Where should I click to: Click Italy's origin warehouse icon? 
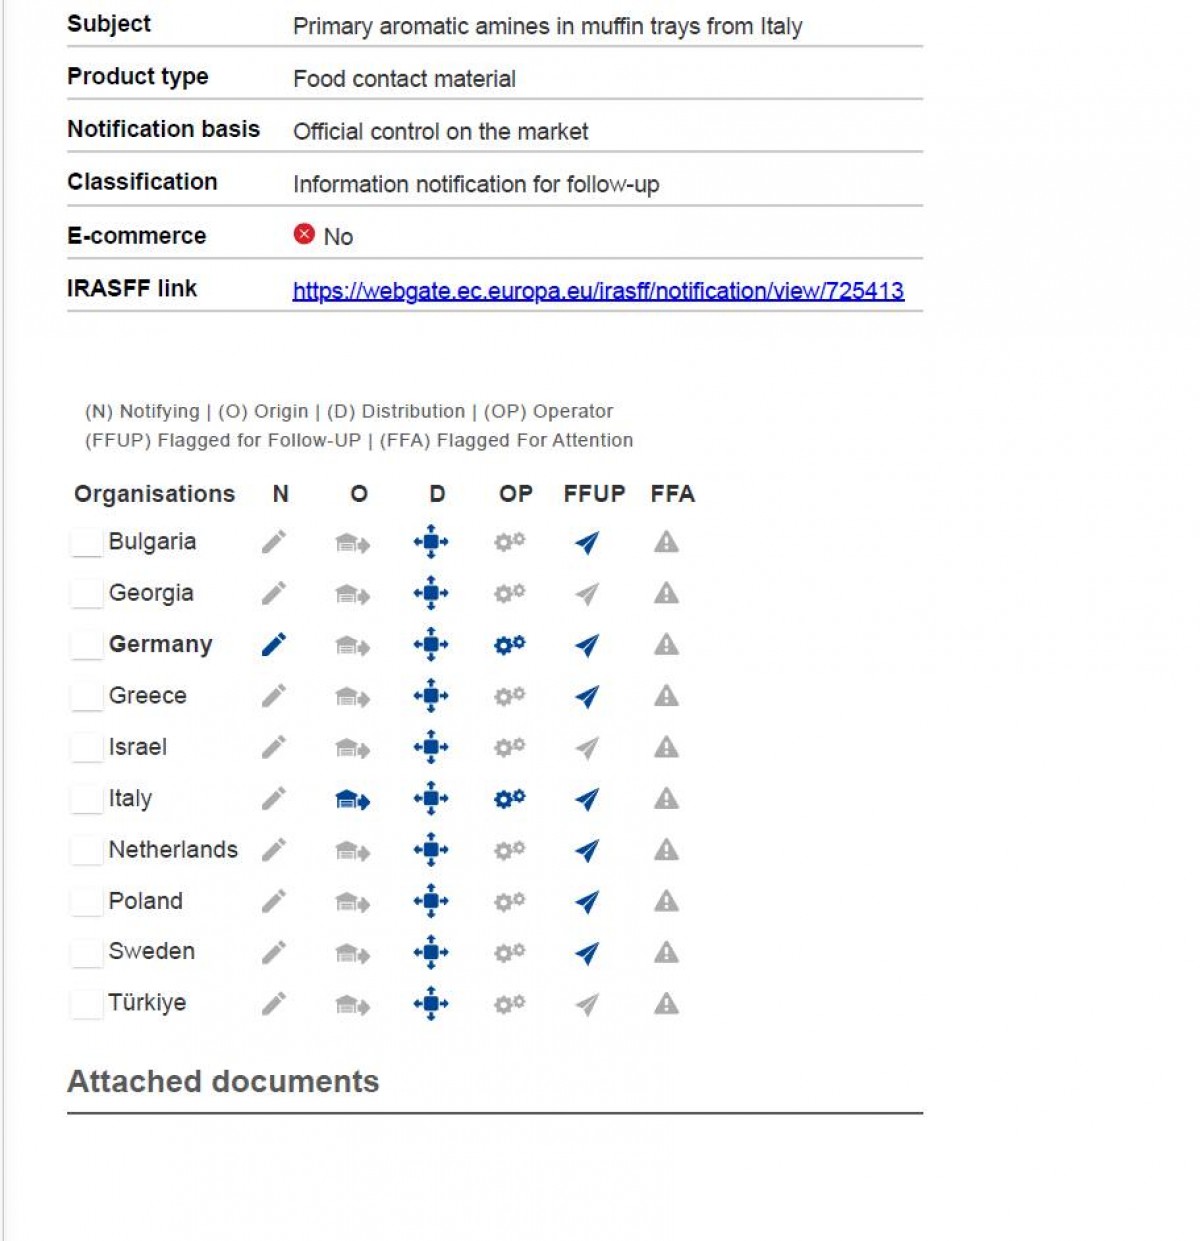[x=352, y=799]
